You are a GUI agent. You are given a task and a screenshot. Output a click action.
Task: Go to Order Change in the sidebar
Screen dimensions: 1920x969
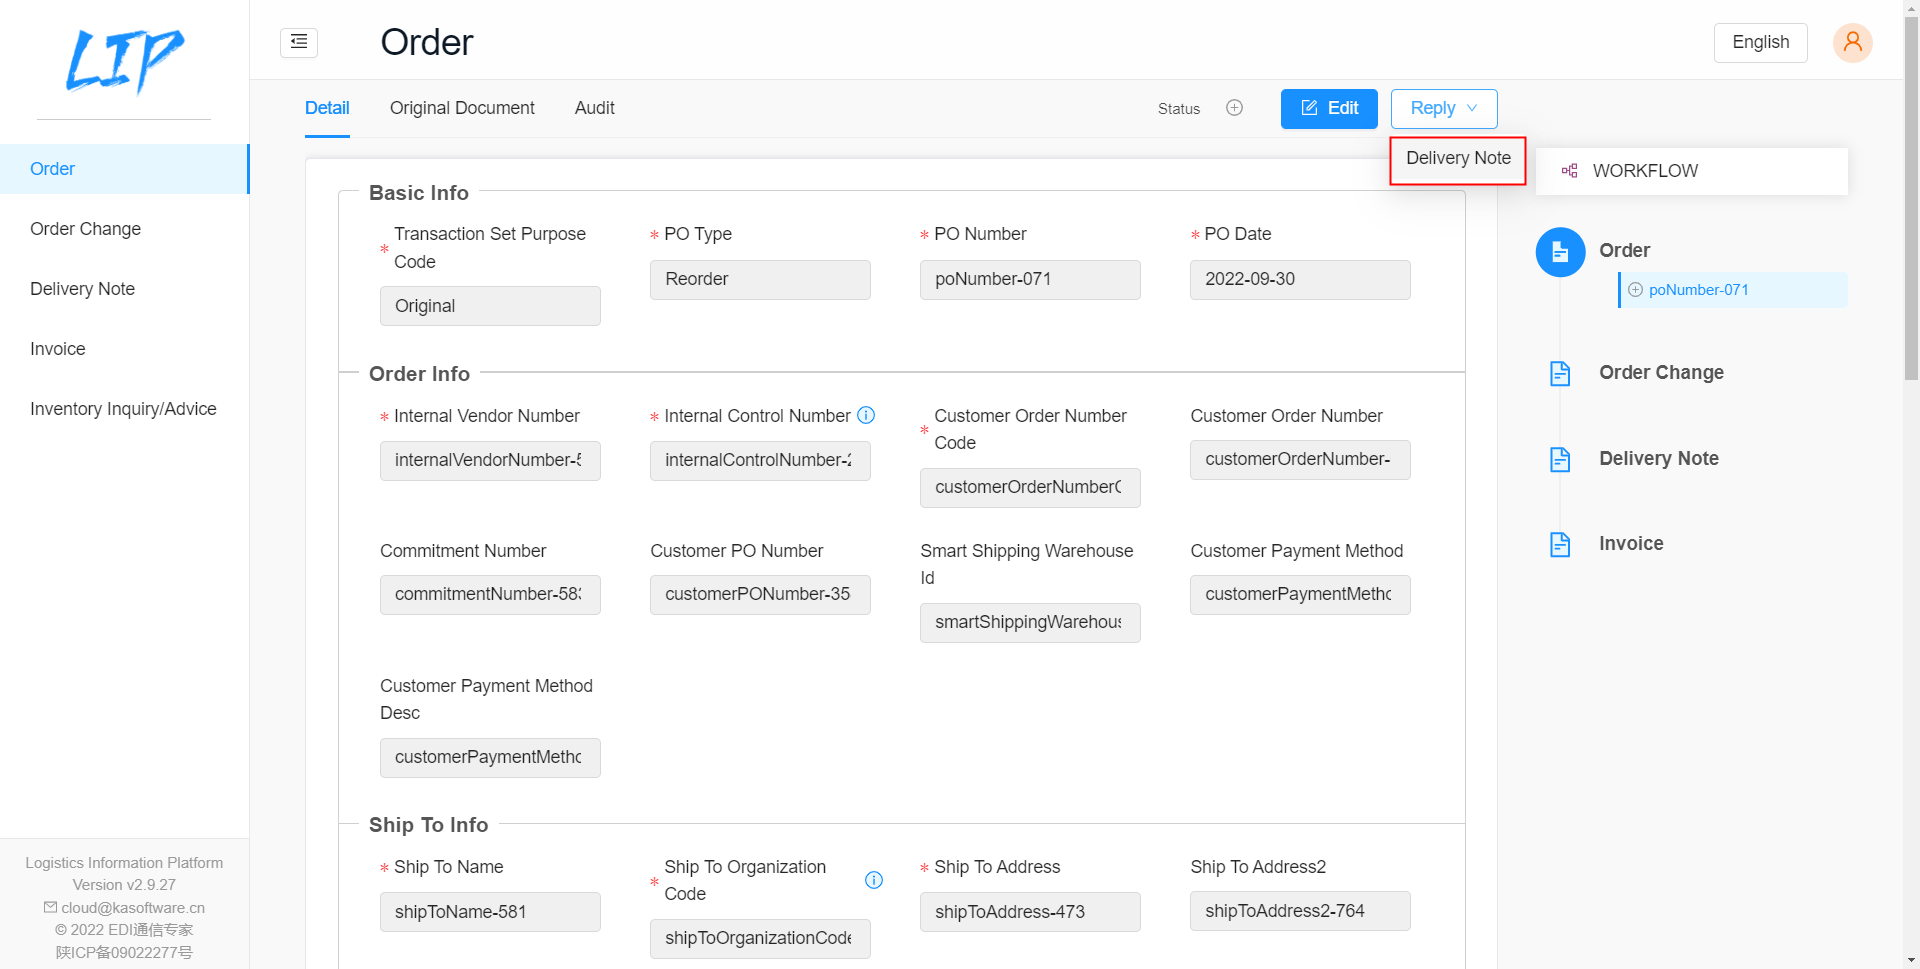click(124, 229)
